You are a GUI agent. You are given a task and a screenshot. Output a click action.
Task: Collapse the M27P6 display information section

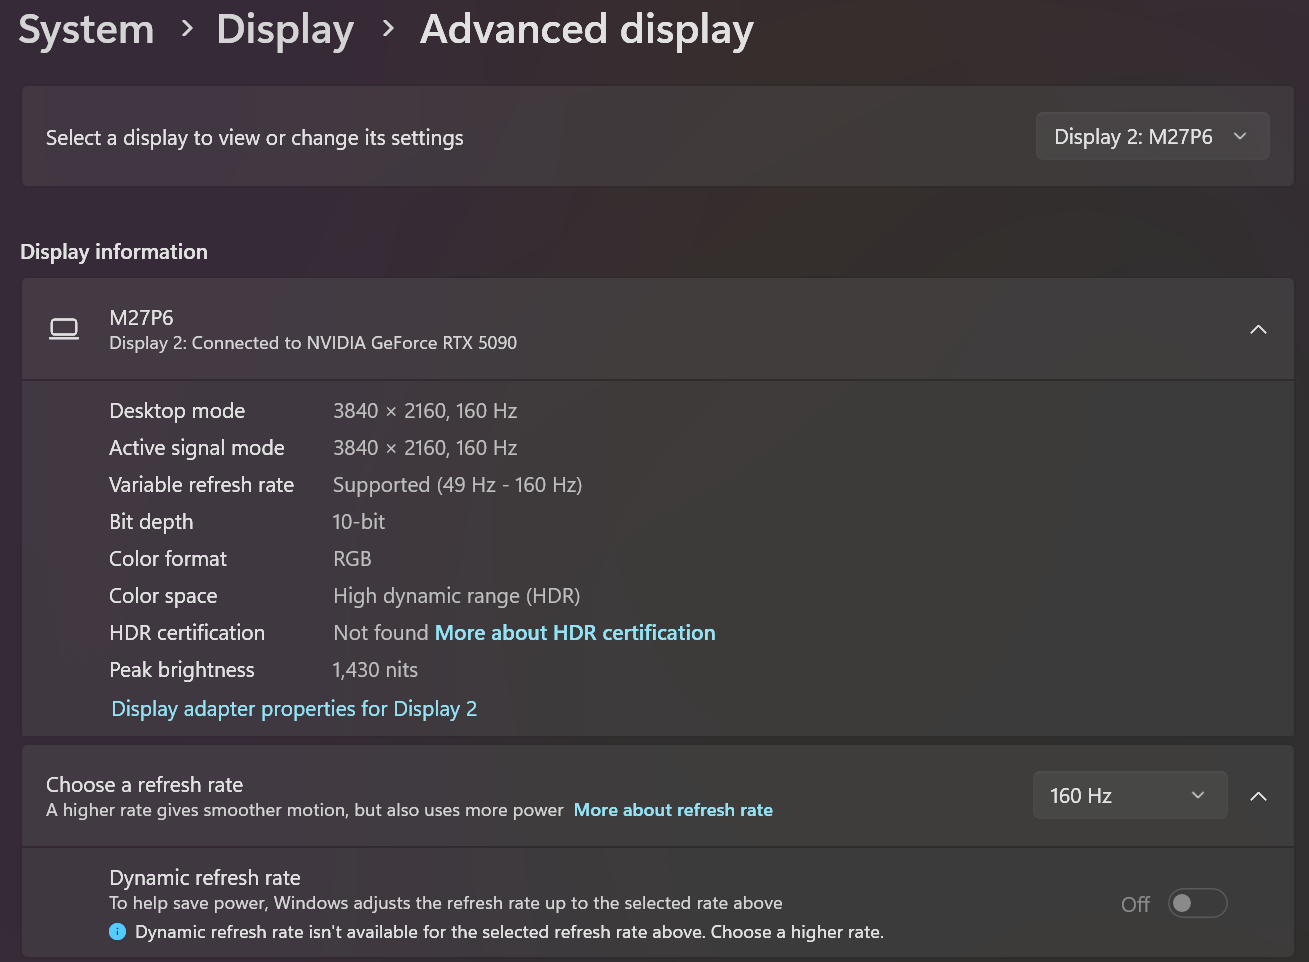pyautogui.click(x=1258, y=329)
